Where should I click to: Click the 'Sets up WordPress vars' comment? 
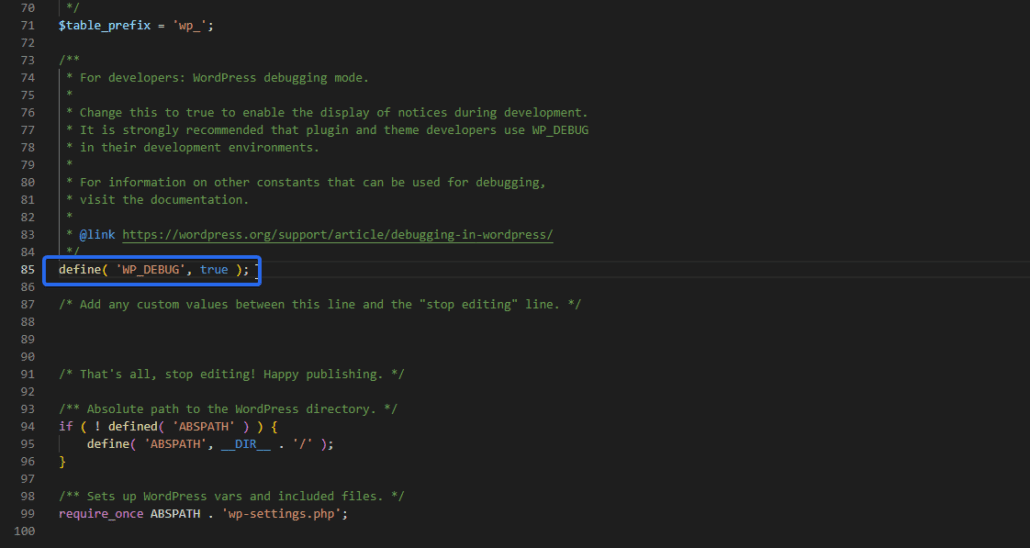231,496
